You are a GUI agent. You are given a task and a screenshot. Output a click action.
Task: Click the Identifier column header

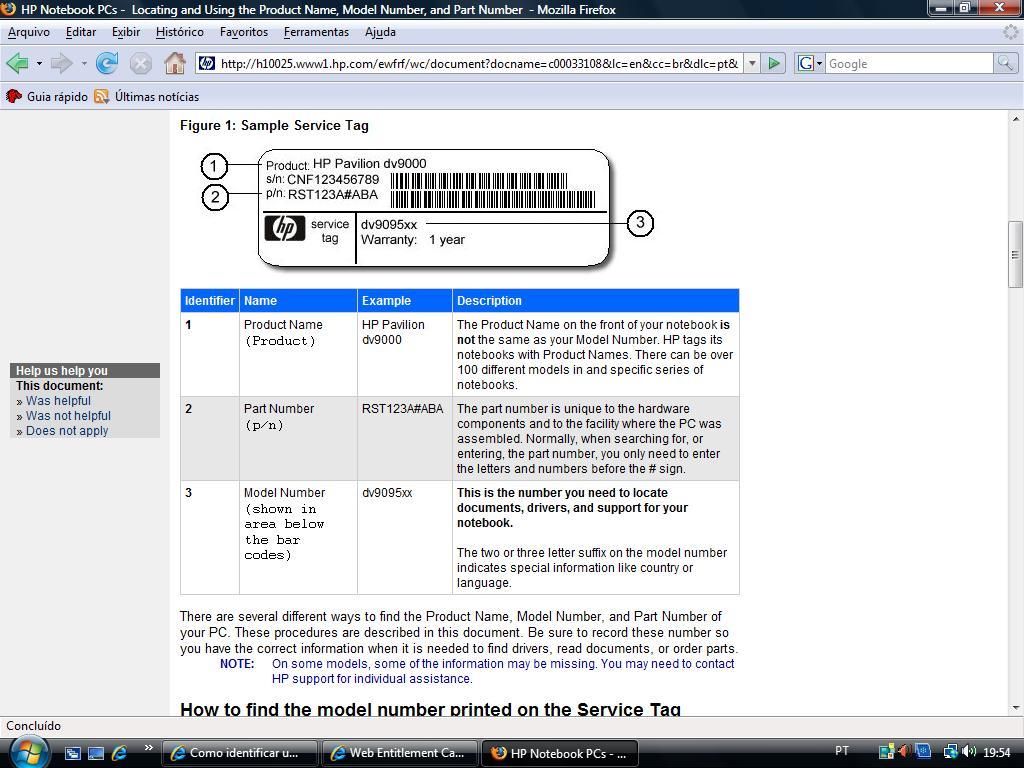210,301
